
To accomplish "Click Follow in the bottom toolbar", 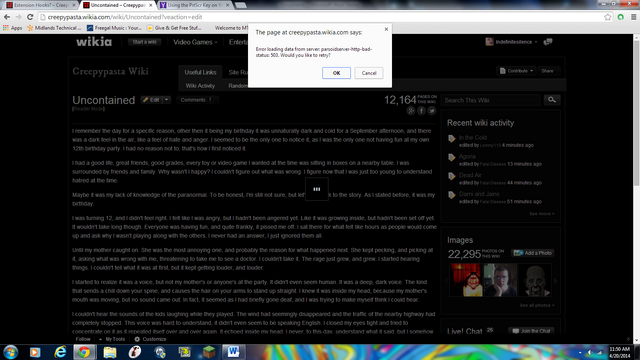I will click(x=83, y=339).
